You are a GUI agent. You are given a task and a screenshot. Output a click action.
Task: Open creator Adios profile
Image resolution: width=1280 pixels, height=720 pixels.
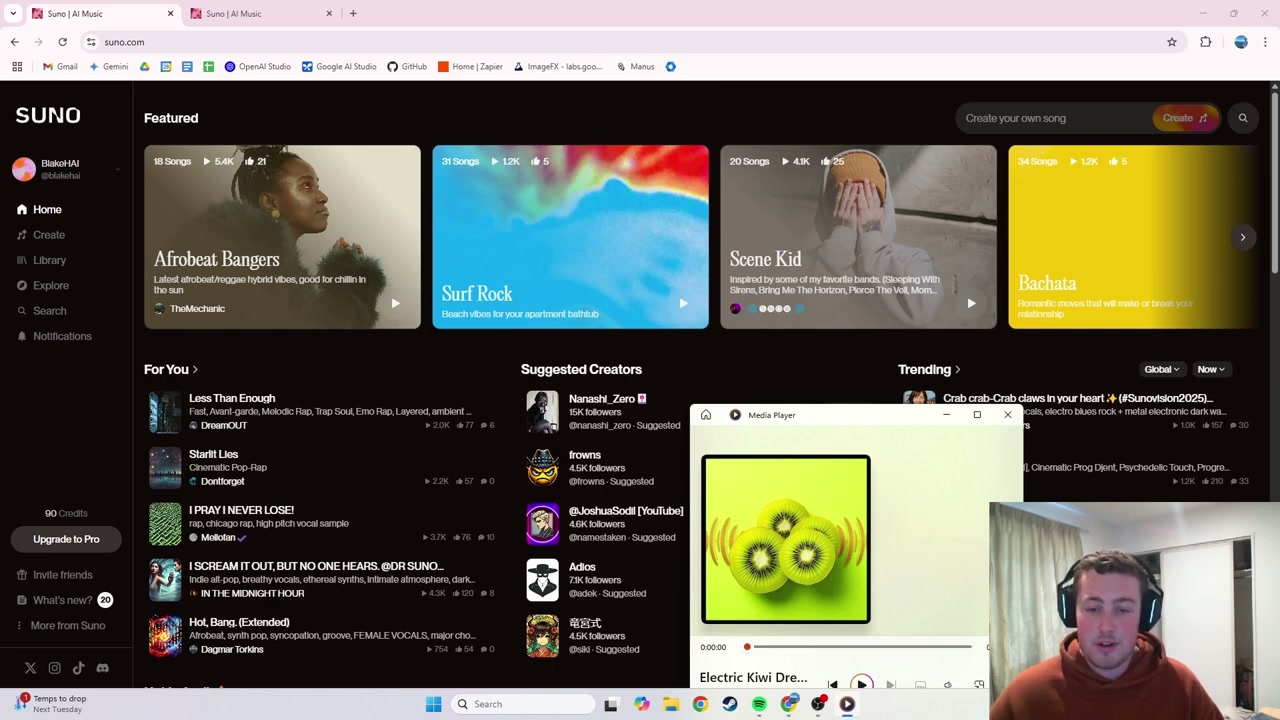582,567
